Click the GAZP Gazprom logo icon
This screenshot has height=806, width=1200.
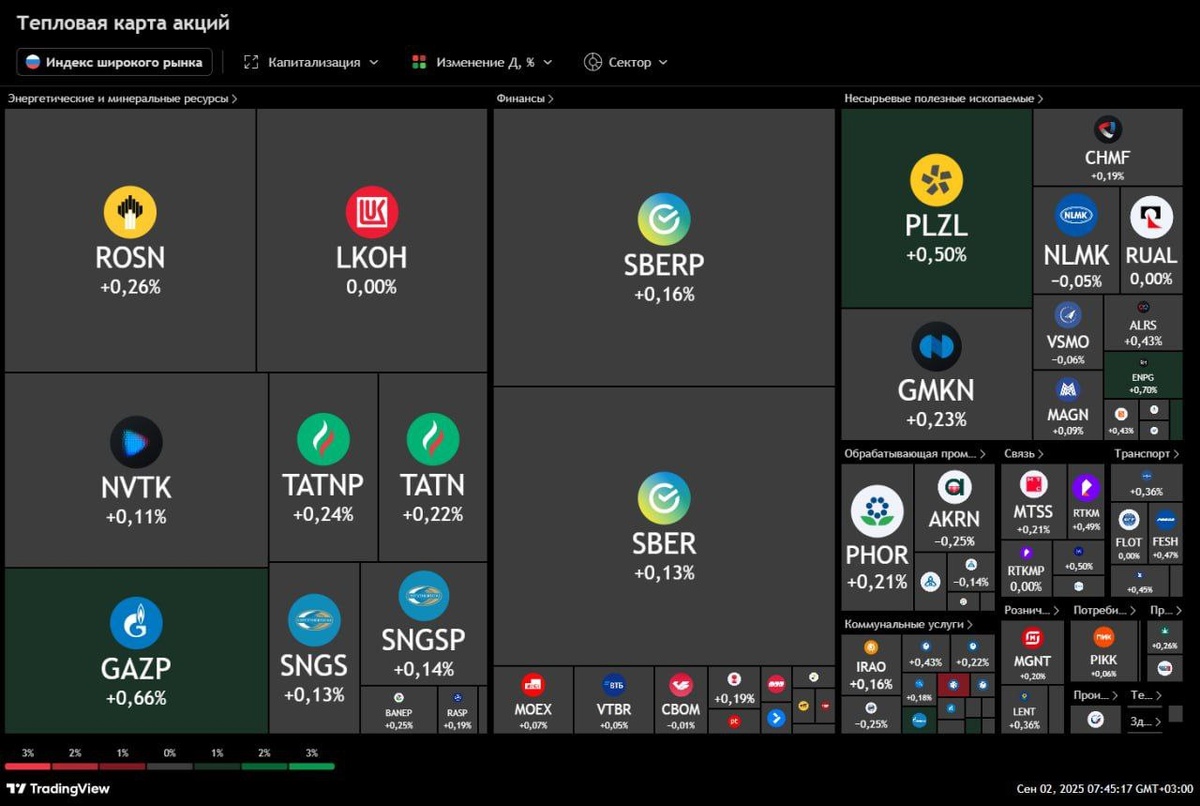tap(136, 623)
